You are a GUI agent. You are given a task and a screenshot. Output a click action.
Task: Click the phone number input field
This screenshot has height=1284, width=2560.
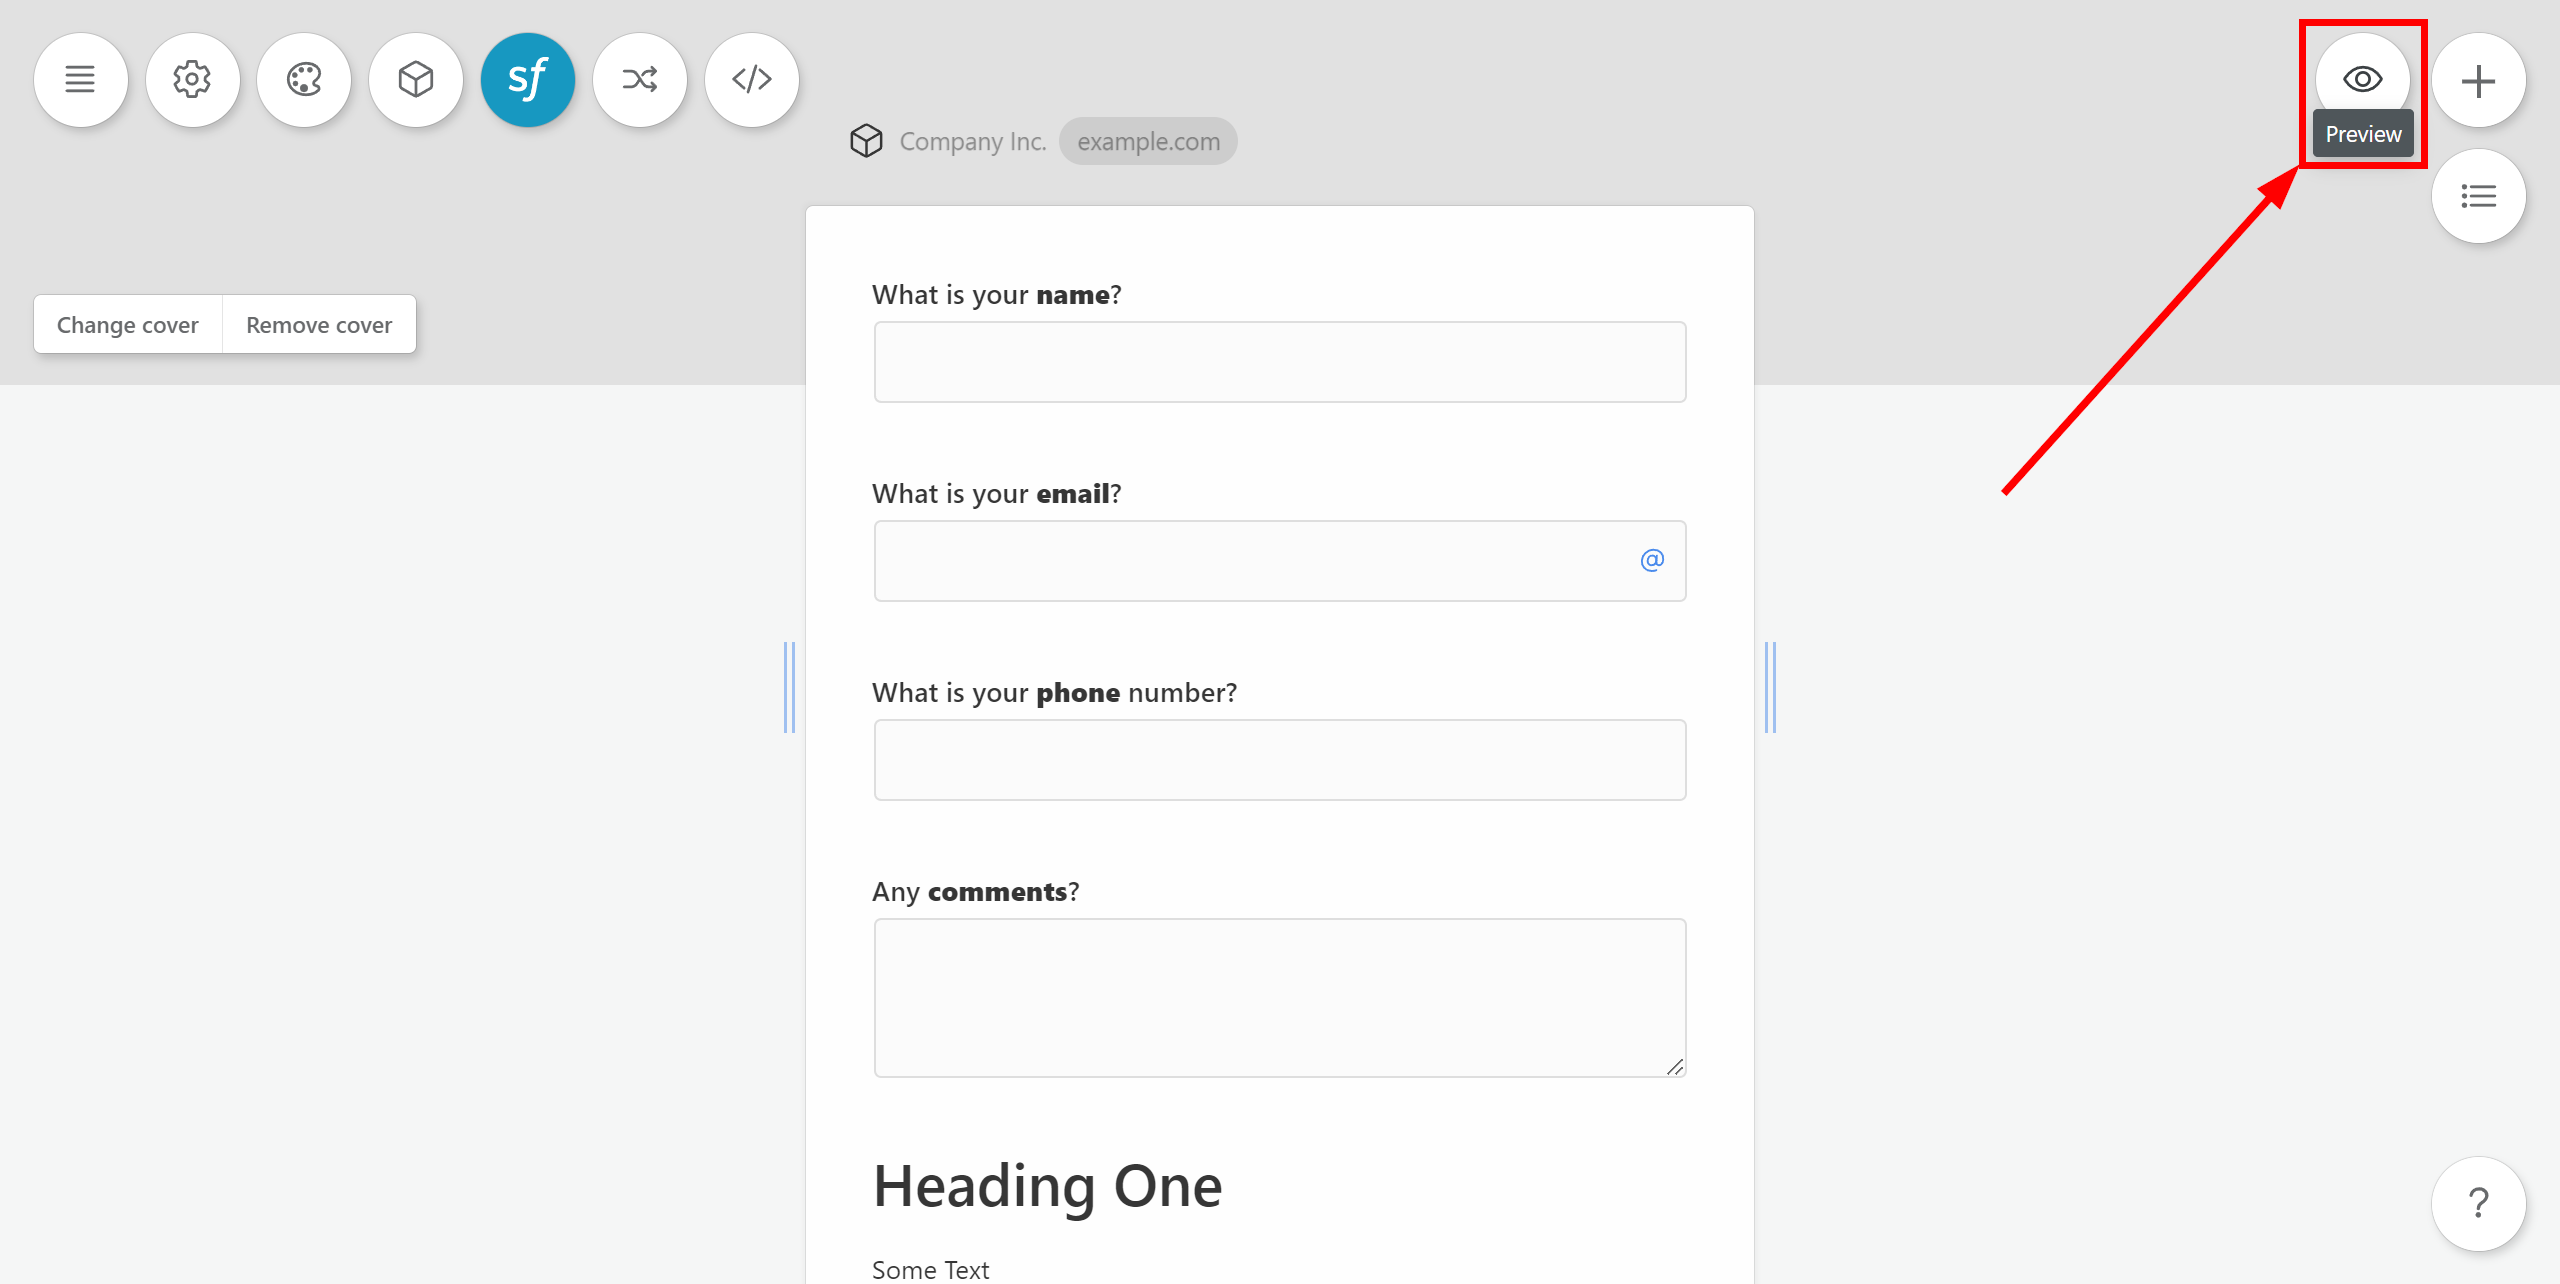pos(1280,758)
